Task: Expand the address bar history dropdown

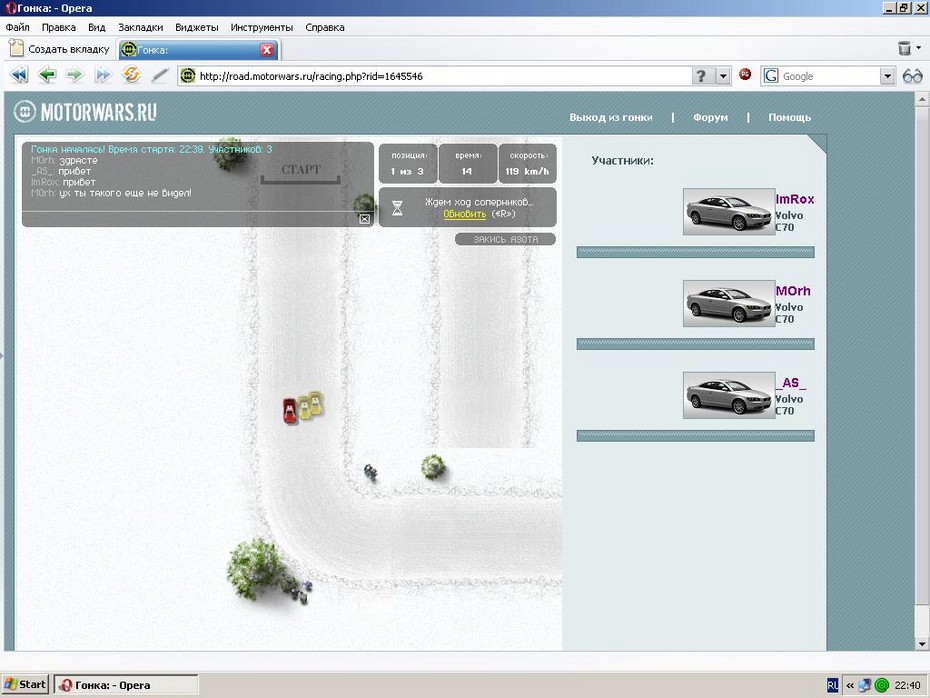Action: [x=723, y=76]
